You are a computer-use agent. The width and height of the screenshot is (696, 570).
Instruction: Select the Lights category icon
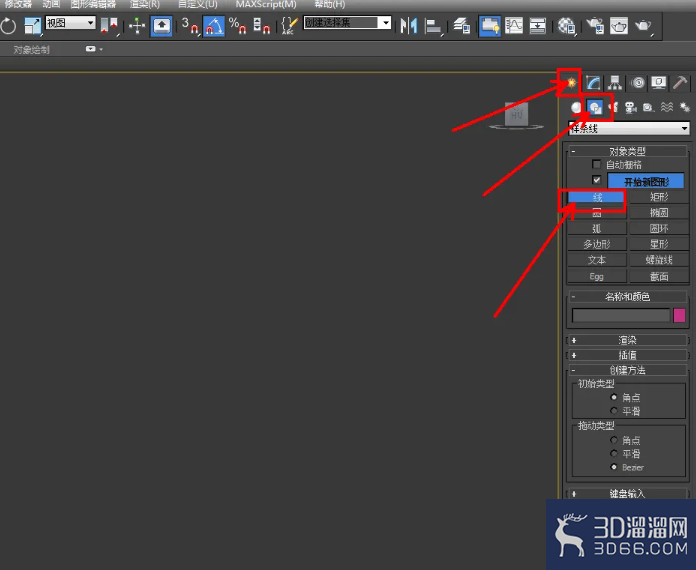click(x=613, y=107)
